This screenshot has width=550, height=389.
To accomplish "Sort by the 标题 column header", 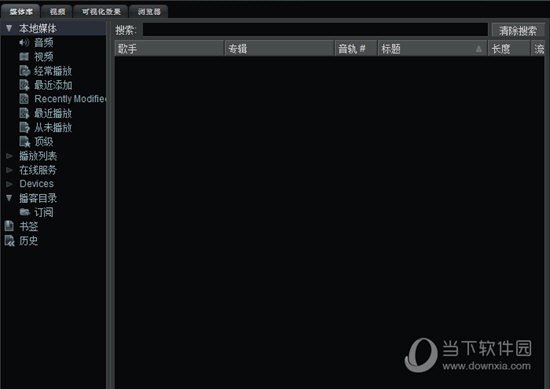I will tap(432, 48).
